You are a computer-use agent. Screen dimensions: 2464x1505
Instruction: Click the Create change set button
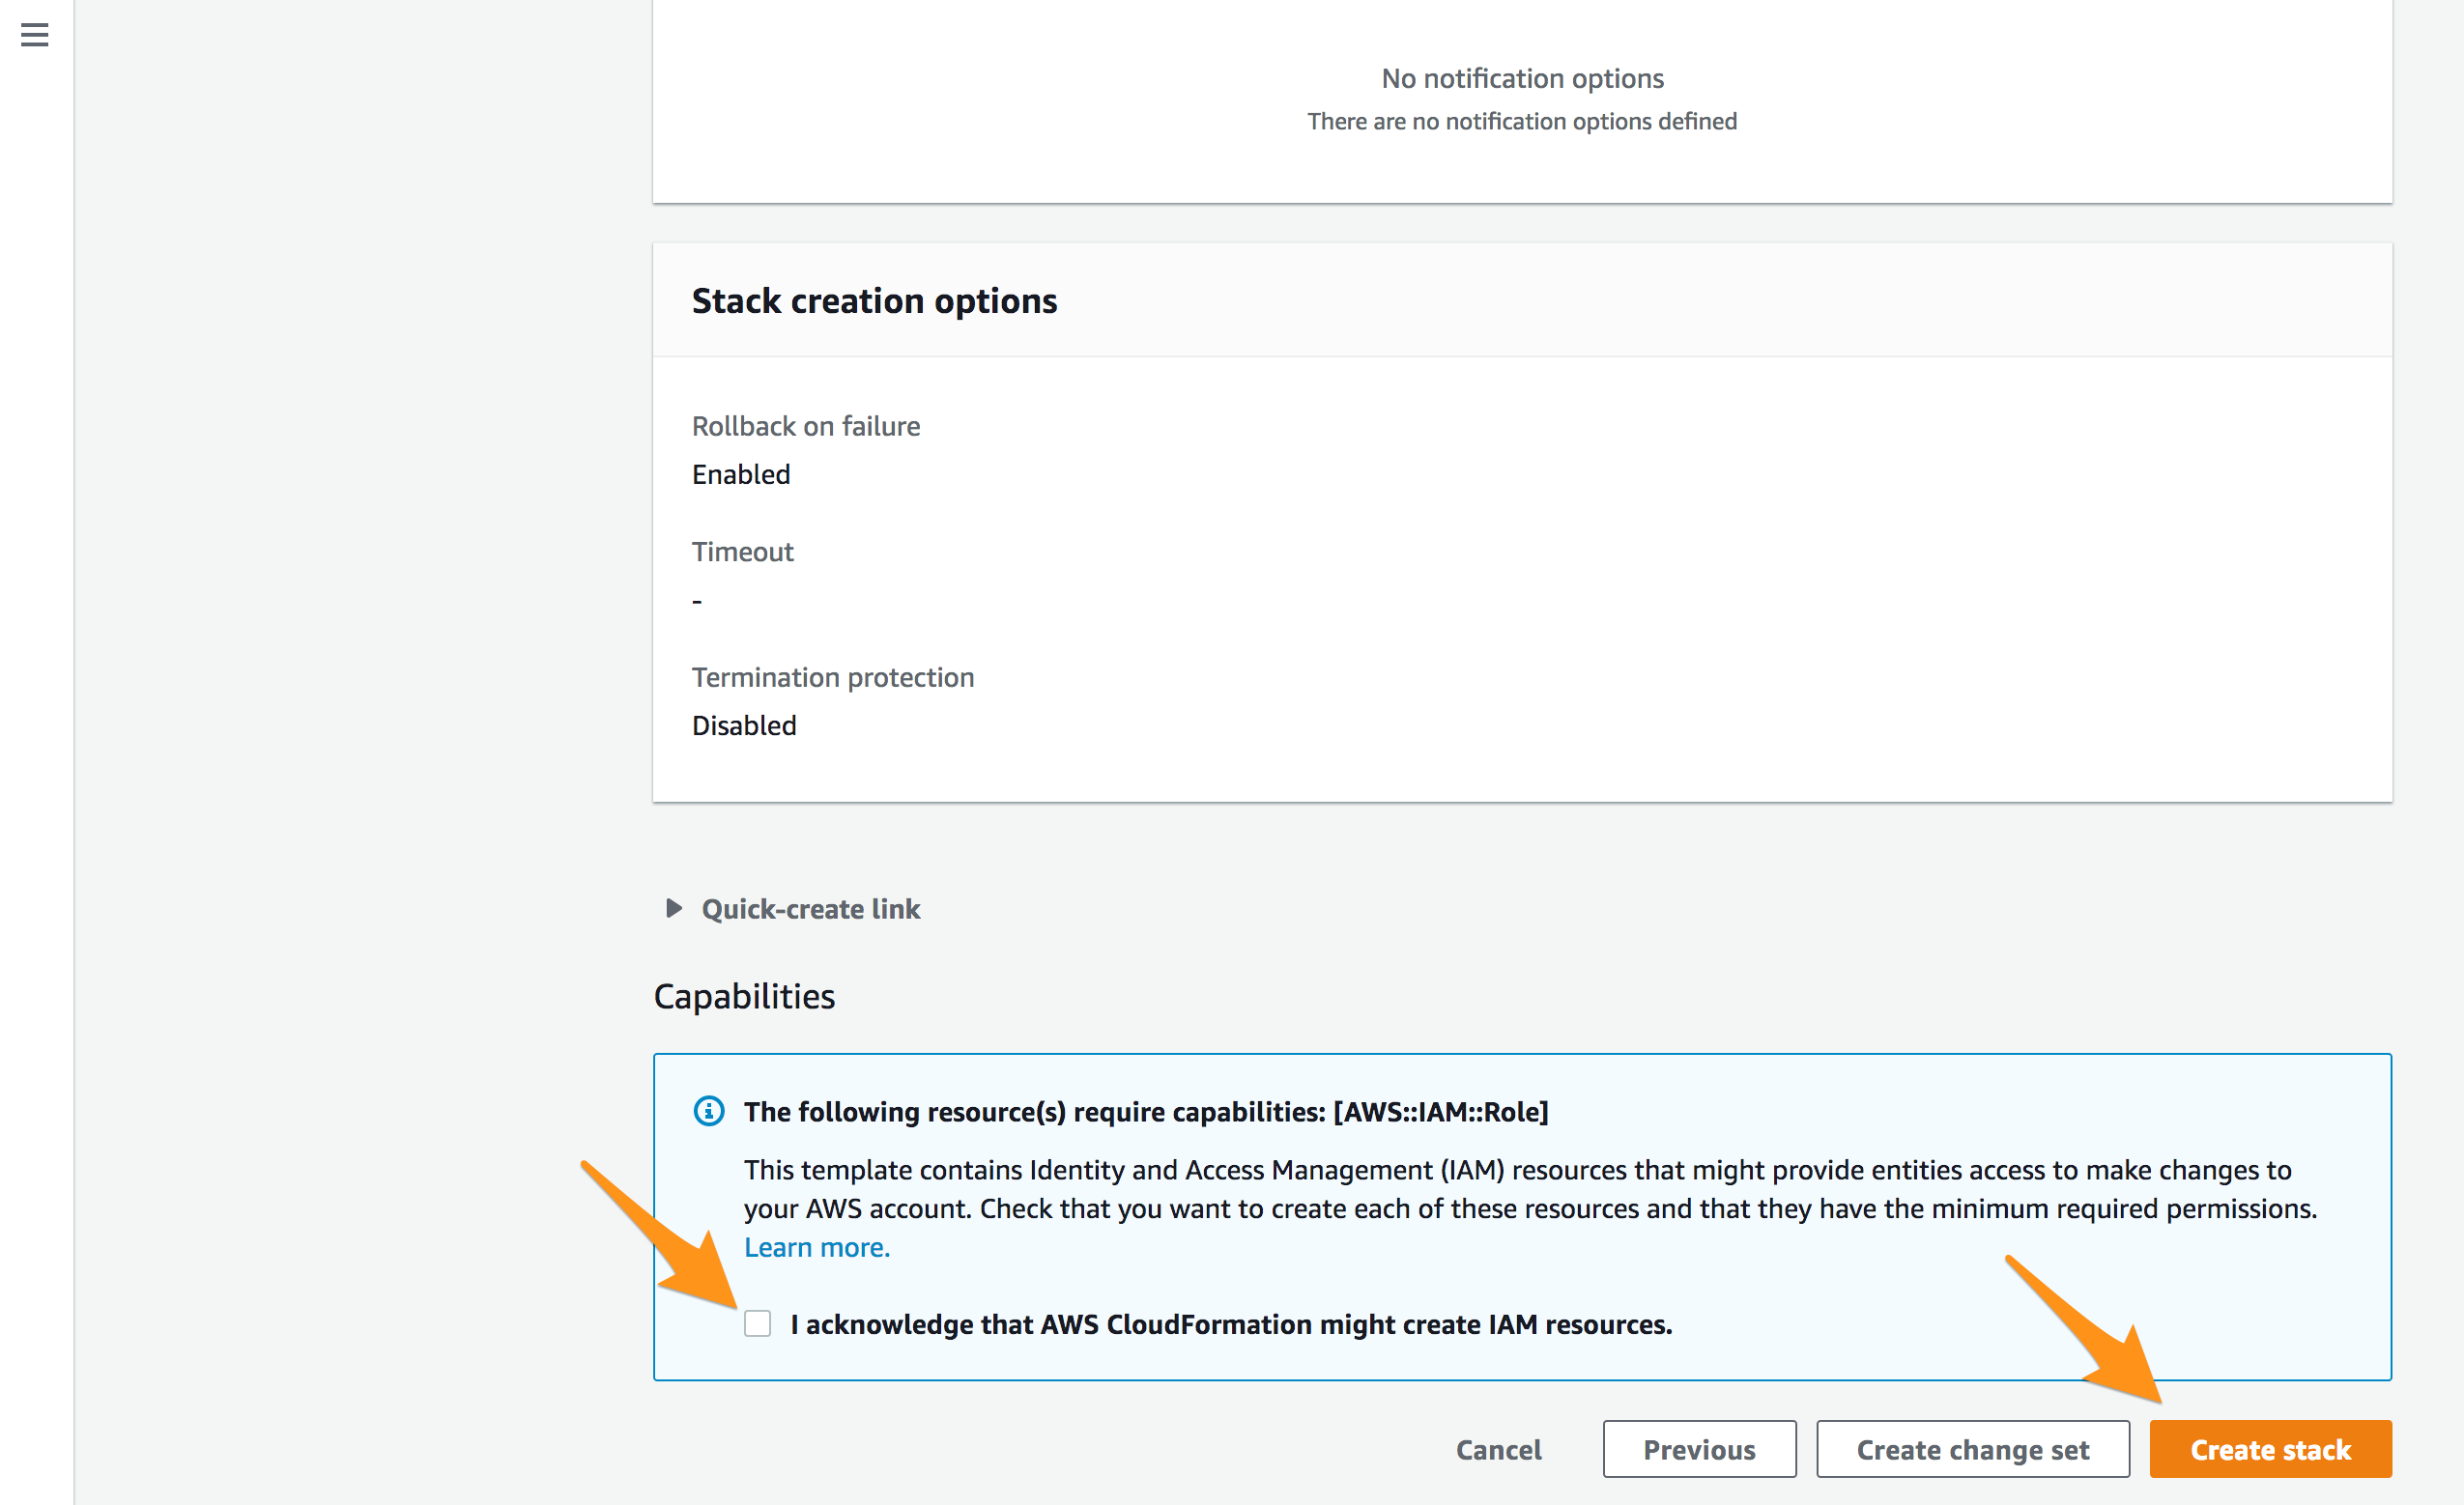[x=1972, y=1448]
